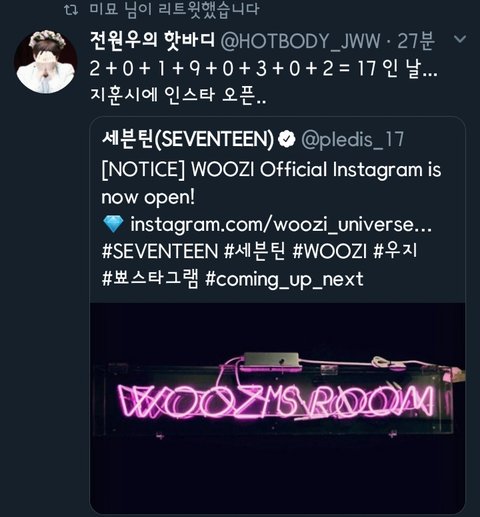Screen dimensions: 480x517
Task: Open the neon WOOZI'S ROOM image
Action: click(x=277, y=408)
